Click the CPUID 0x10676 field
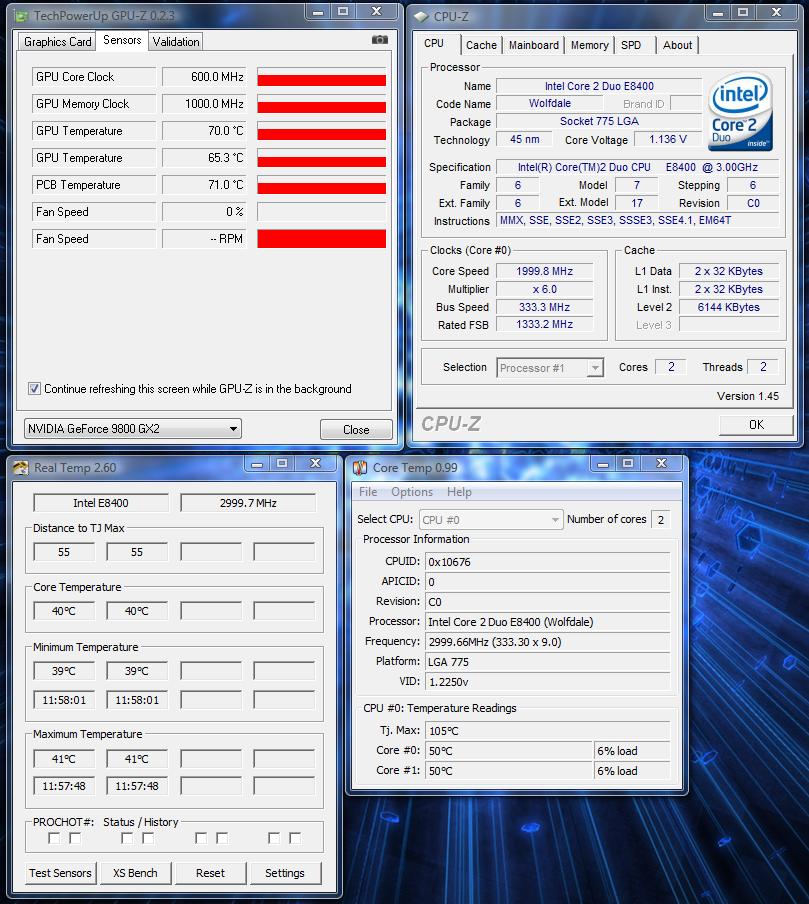Viewport: 809px width, 904px height. [x=547, y=562]
